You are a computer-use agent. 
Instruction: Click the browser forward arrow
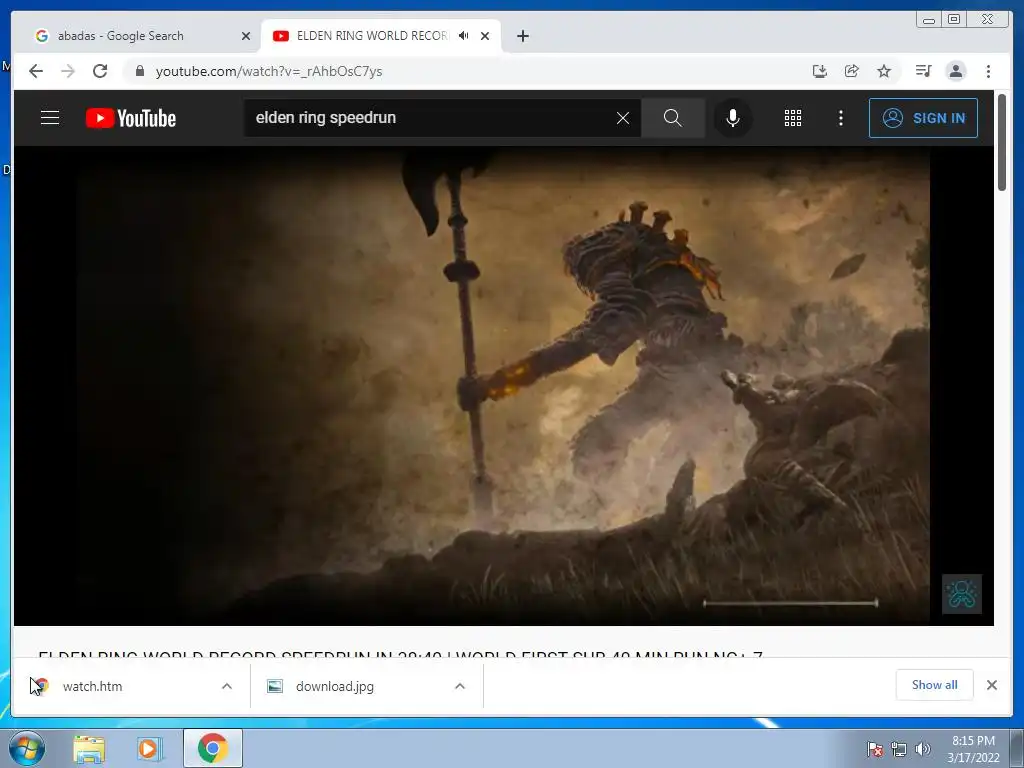pos(68,71)
